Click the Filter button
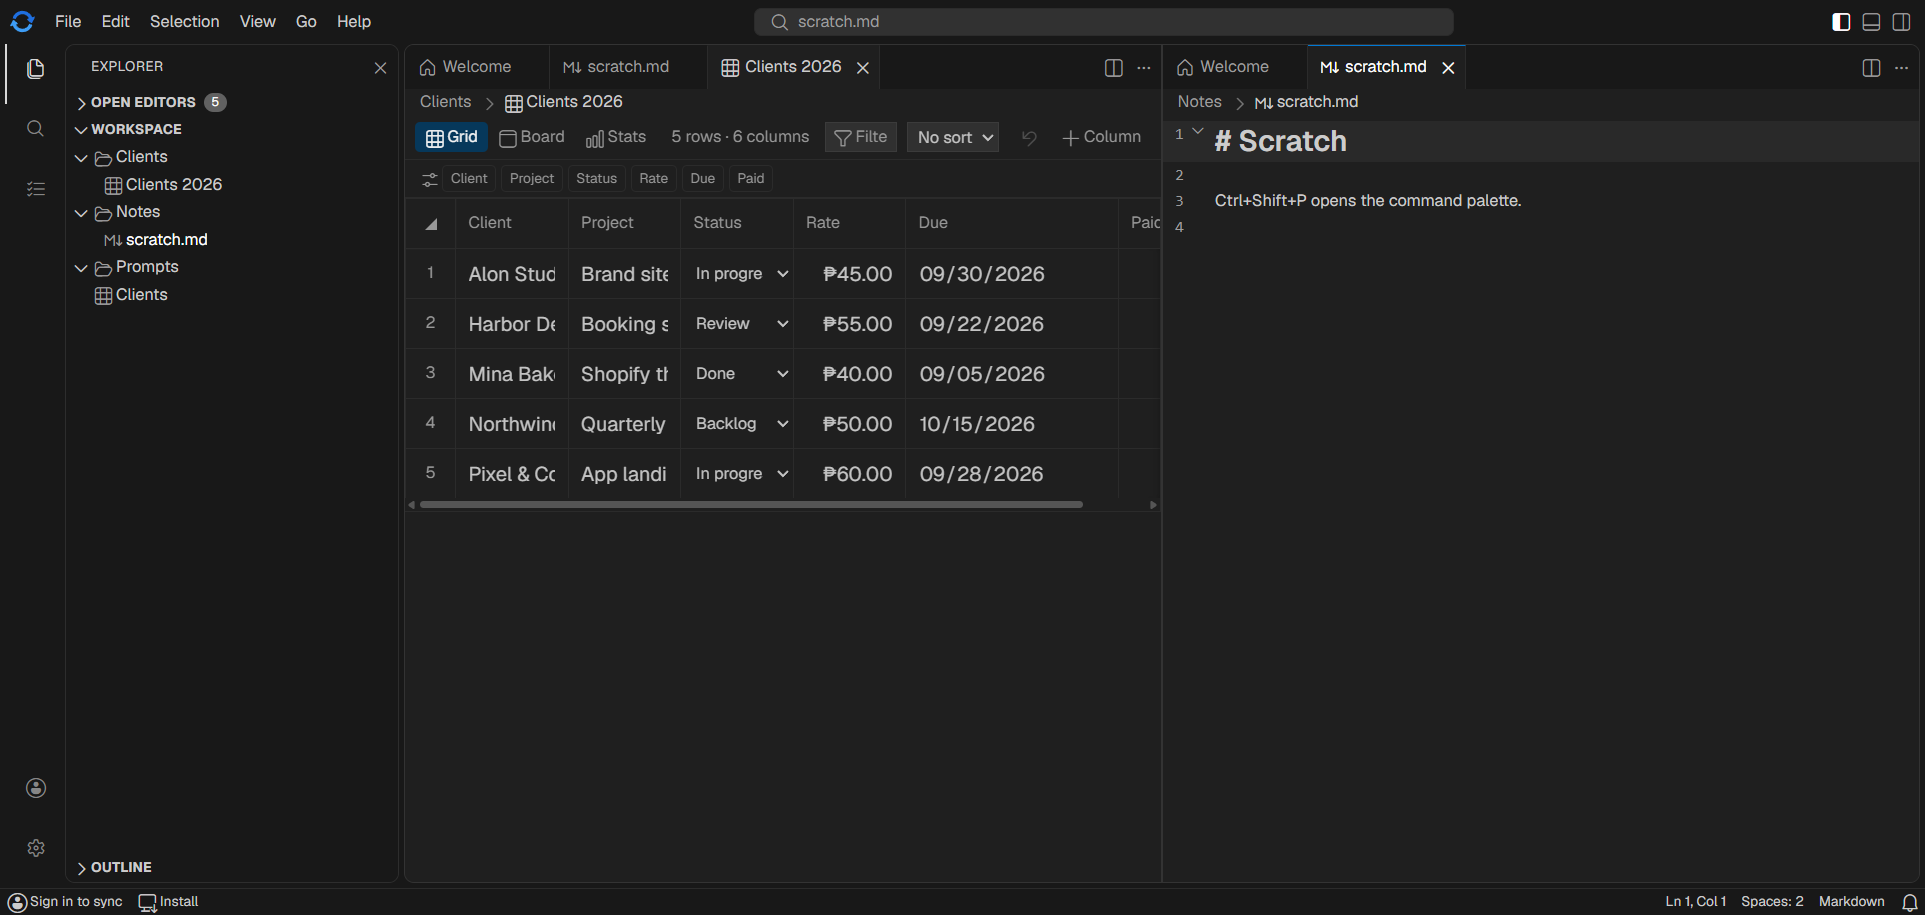The height and width of the screenshot is (915, 1925). coord(861,138)
